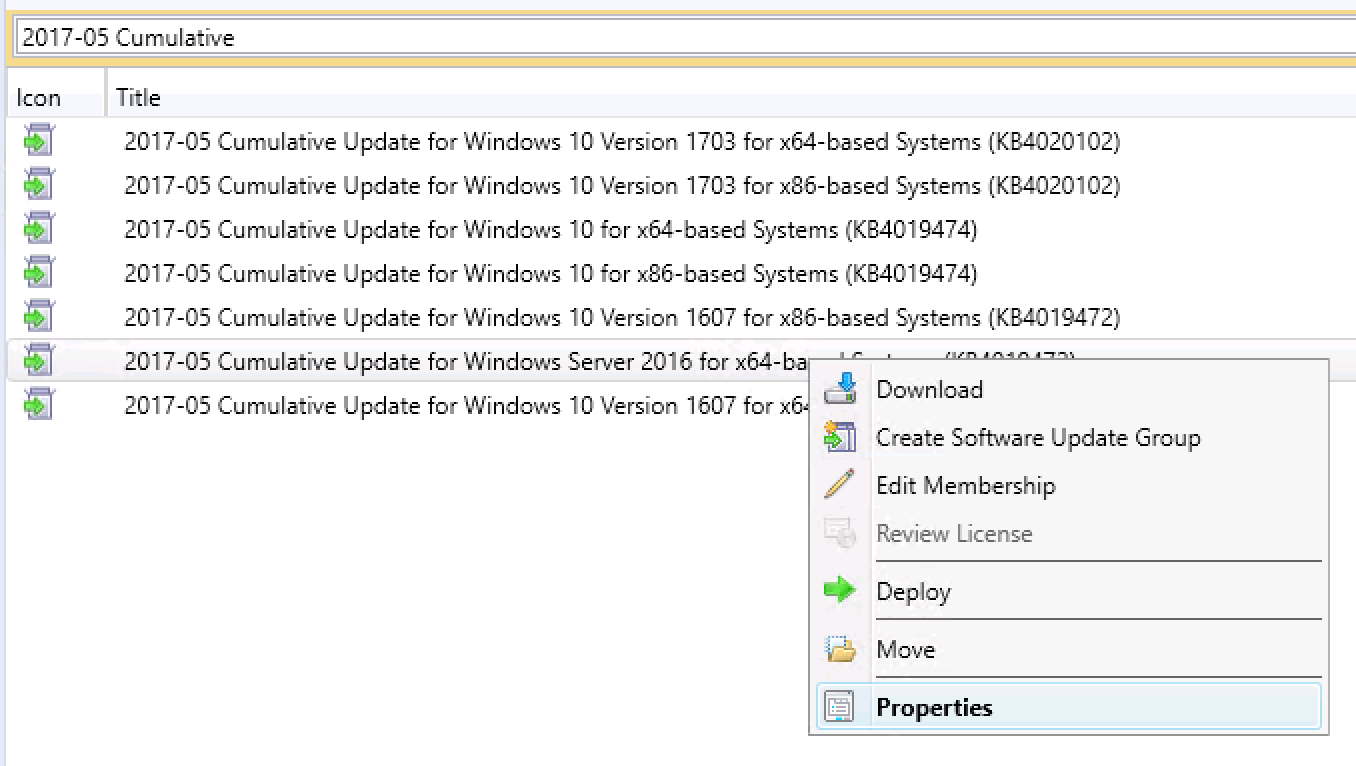Open Properties from the context menu
The height and width of the screenshot is (766, 1356).
tap(934, 707)
